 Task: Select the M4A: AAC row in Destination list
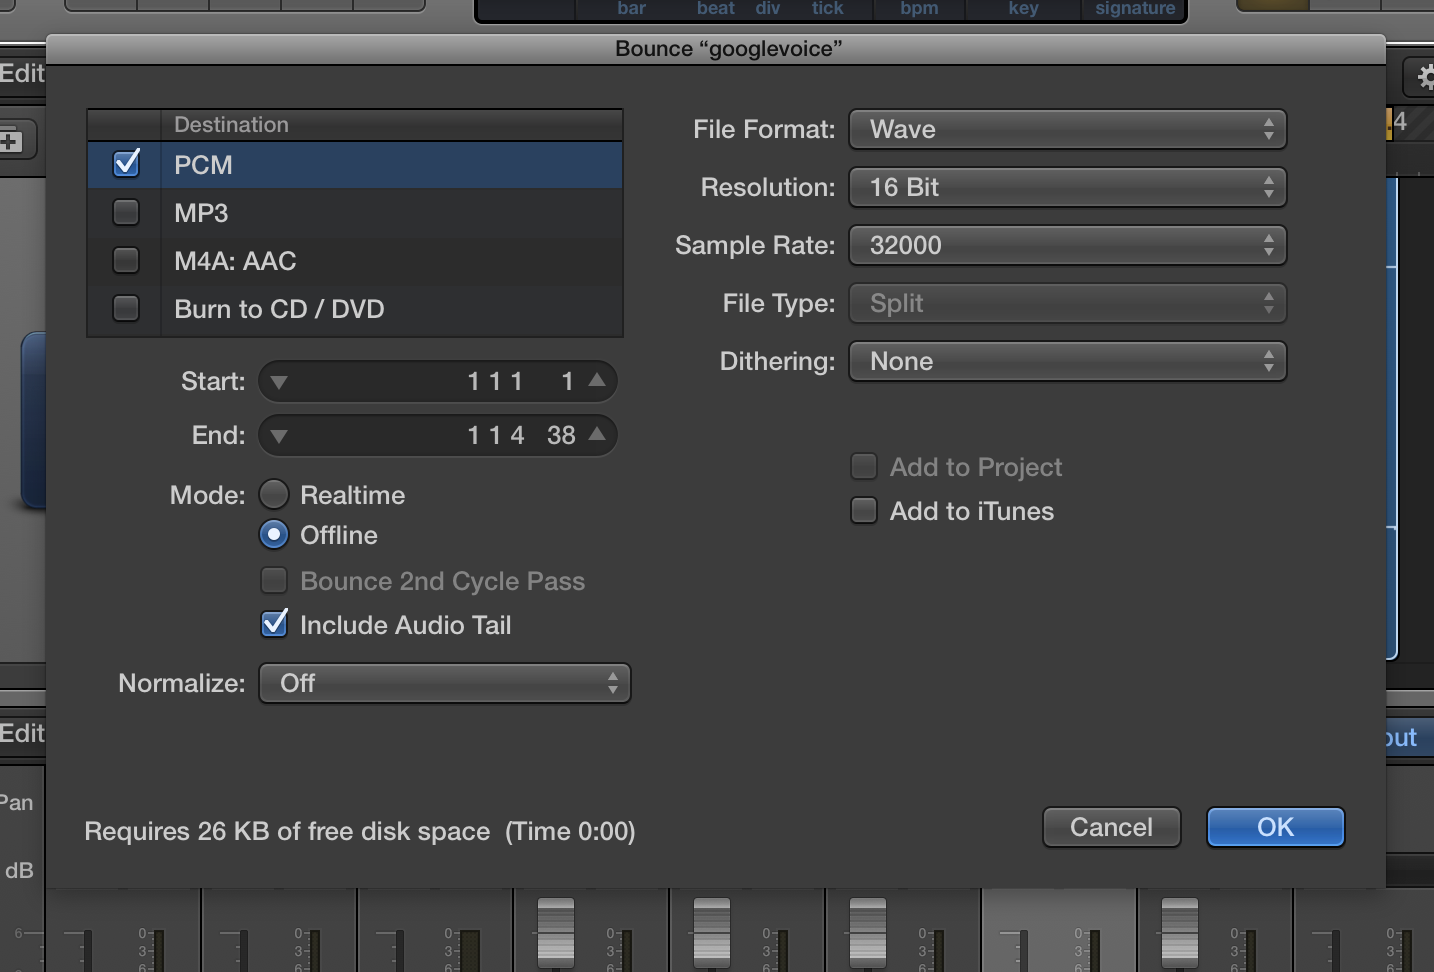pos(355,260)
